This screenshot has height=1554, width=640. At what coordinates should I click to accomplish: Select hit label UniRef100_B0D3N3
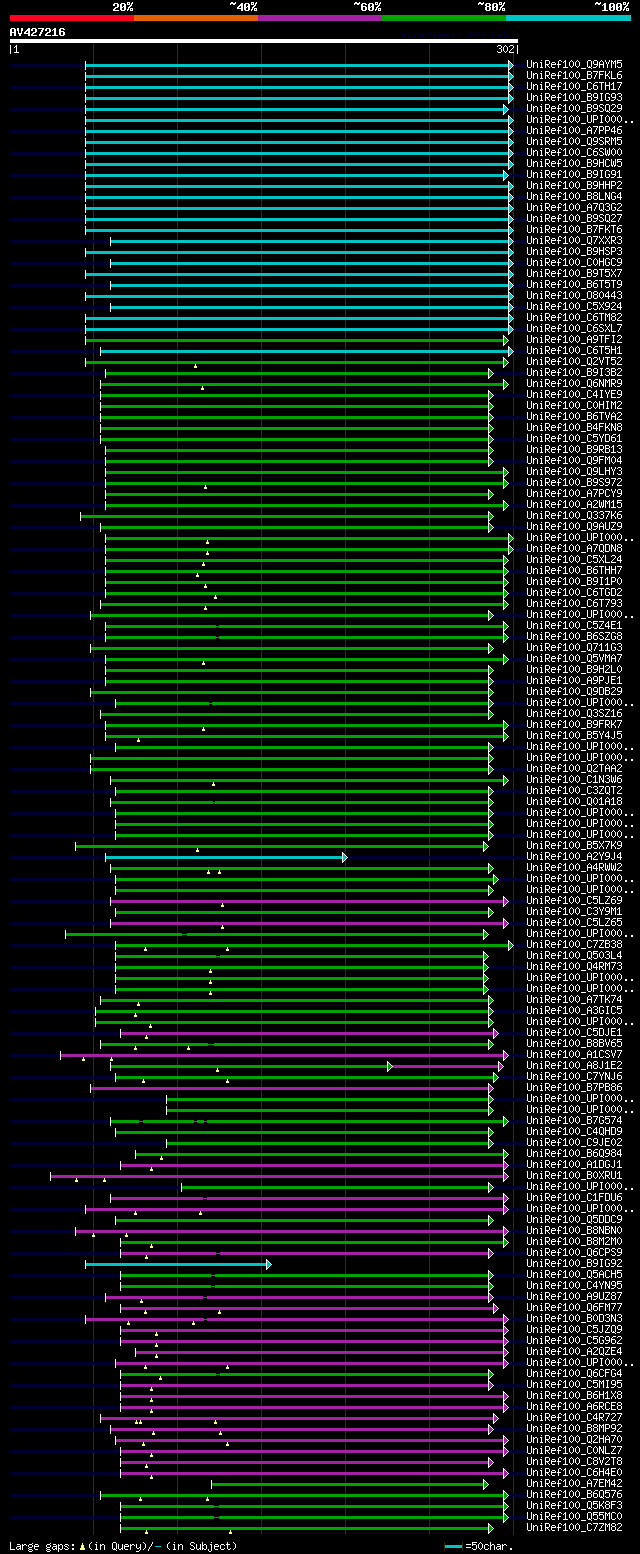coord(576,1318)
